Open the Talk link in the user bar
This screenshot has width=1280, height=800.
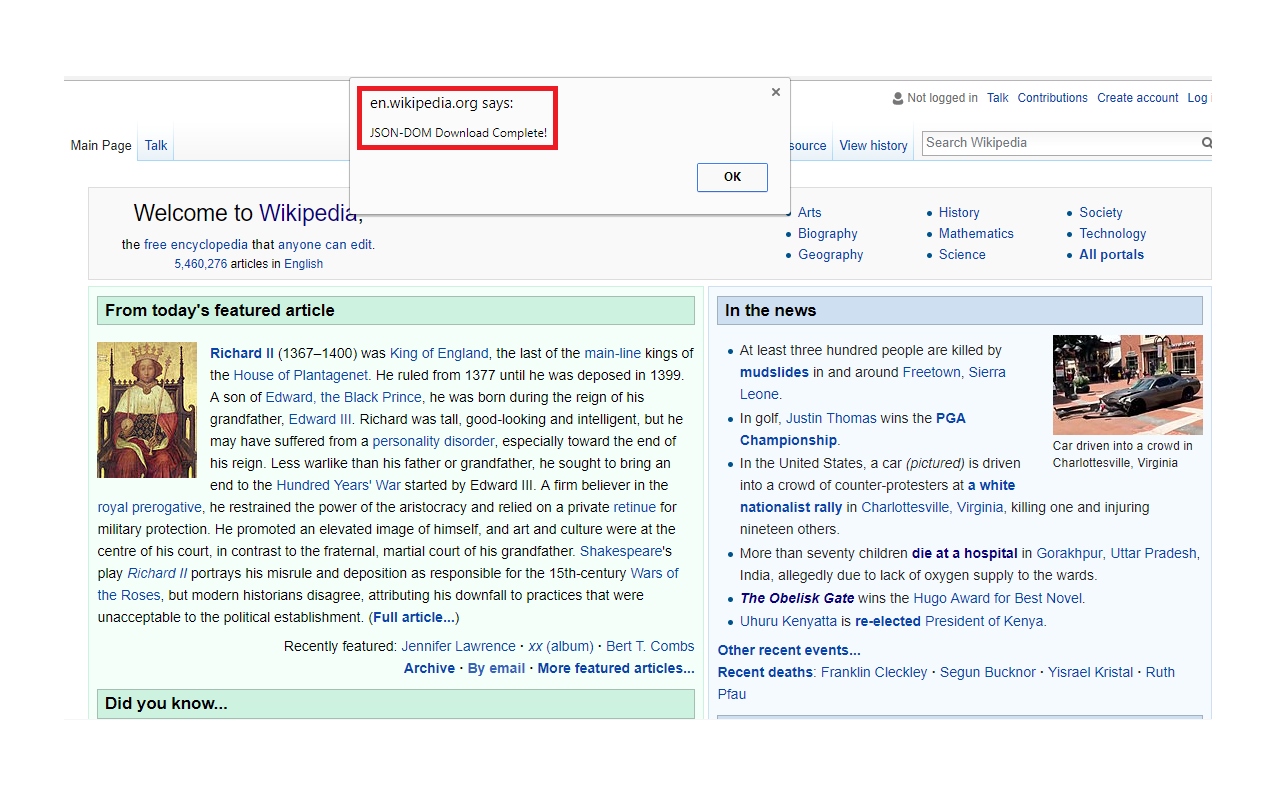pyautogui.click(x=997, y=98)
